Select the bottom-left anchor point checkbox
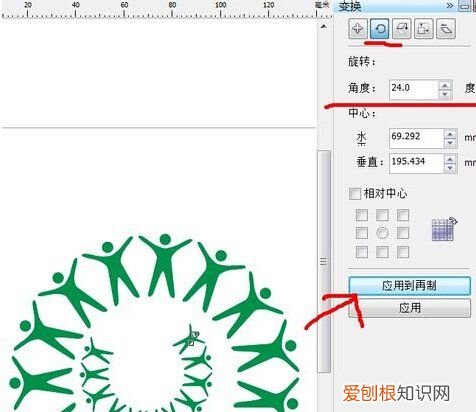Screen dimensions: 476x412 (x=362, y=252)
